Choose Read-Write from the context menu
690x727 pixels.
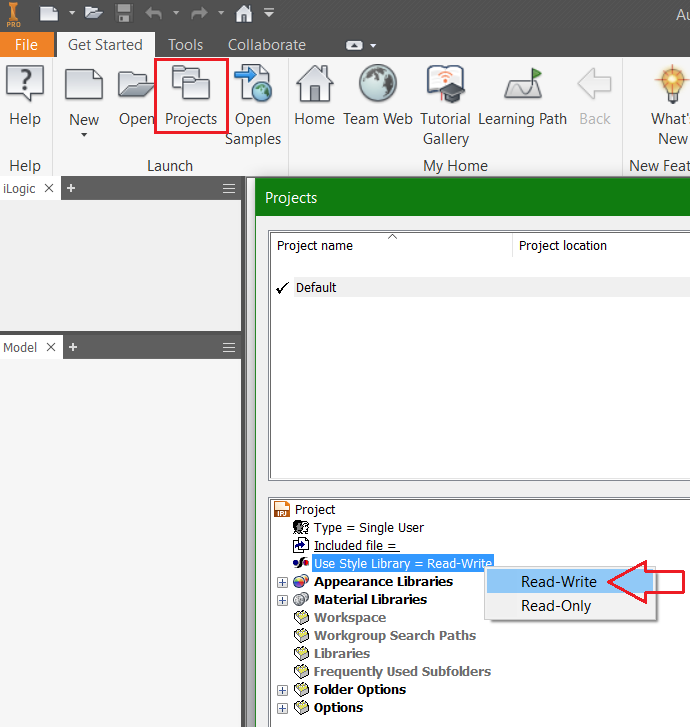tap(559, 581)
